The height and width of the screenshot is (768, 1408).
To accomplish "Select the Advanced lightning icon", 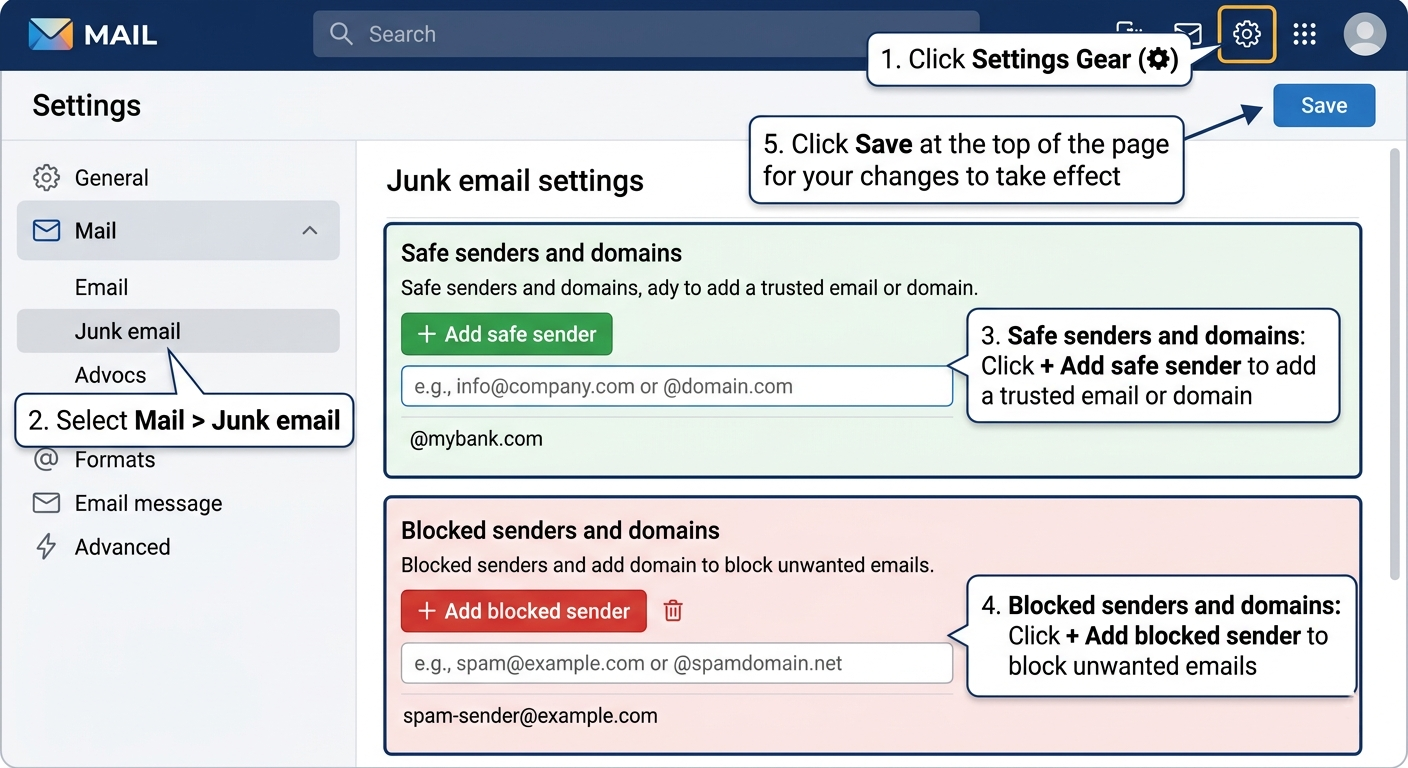I will (46, 547).
